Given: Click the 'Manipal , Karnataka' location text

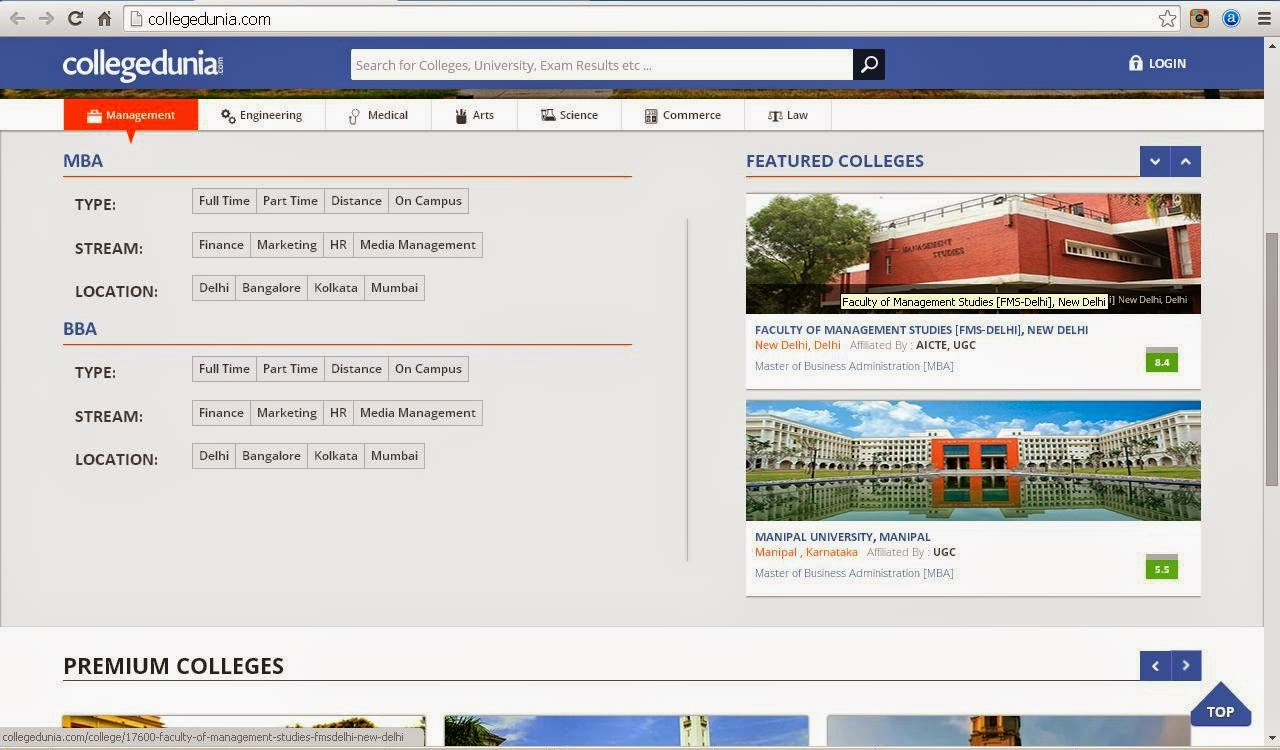Looking at the screenshot, I should pyautogui.click(x=806, y=552).
